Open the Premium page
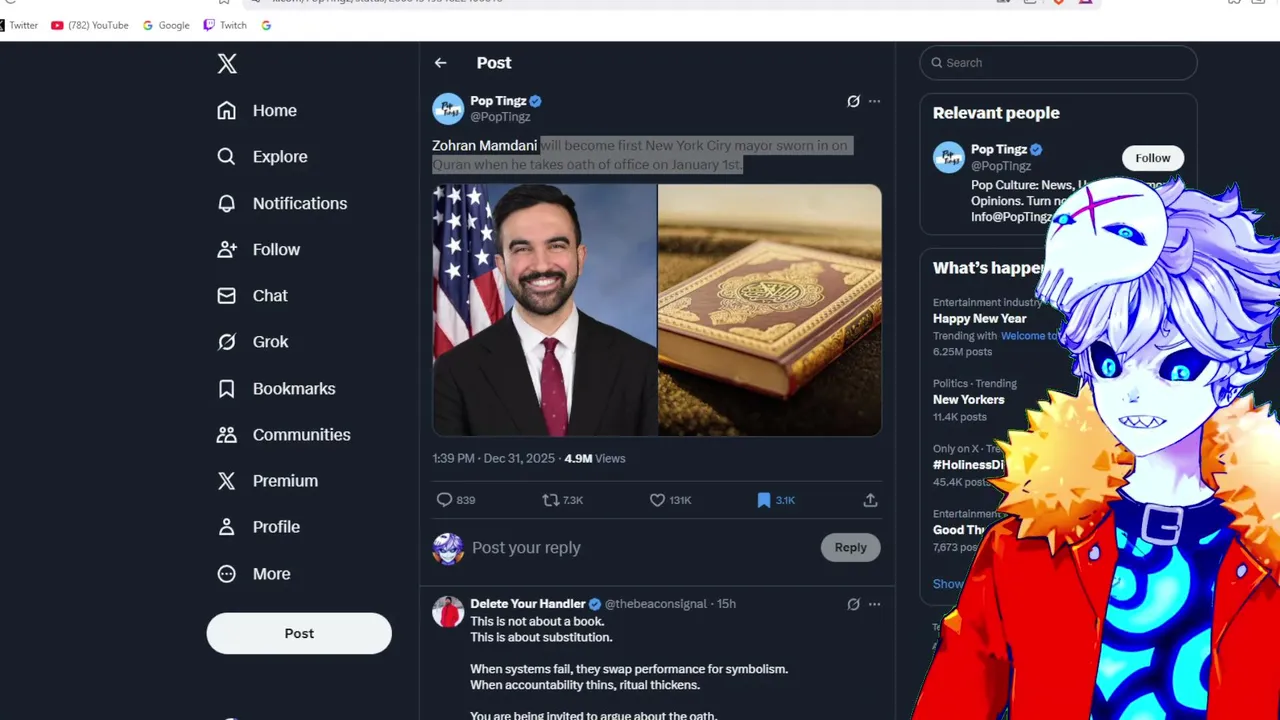Viewport: 1280px width, 720px height. (267, 480)
